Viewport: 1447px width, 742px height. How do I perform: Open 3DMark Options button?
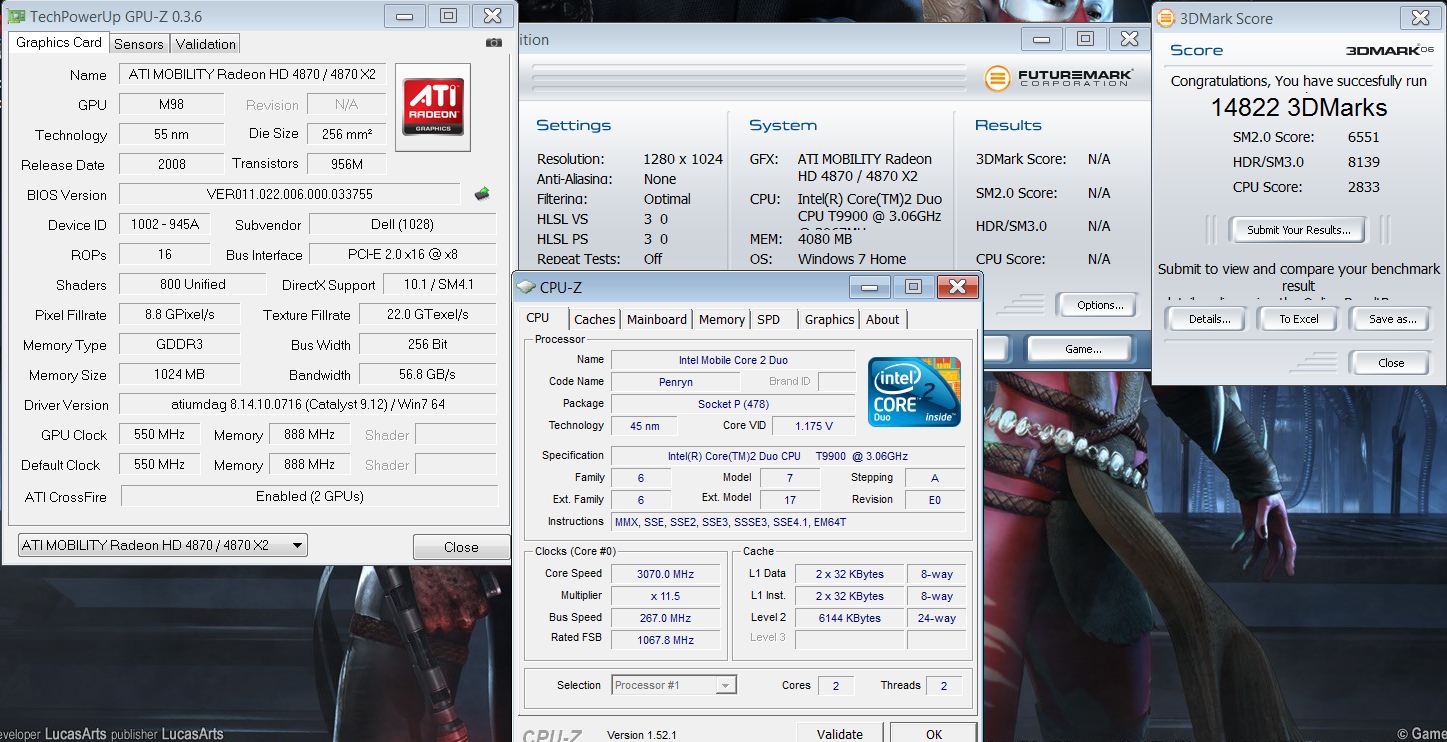1100,305
